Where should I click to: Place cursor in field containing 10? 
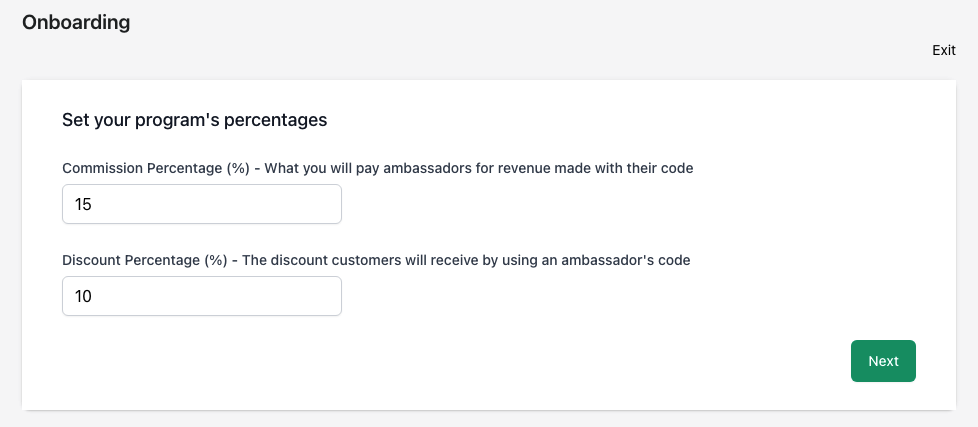tap(202, 296)
